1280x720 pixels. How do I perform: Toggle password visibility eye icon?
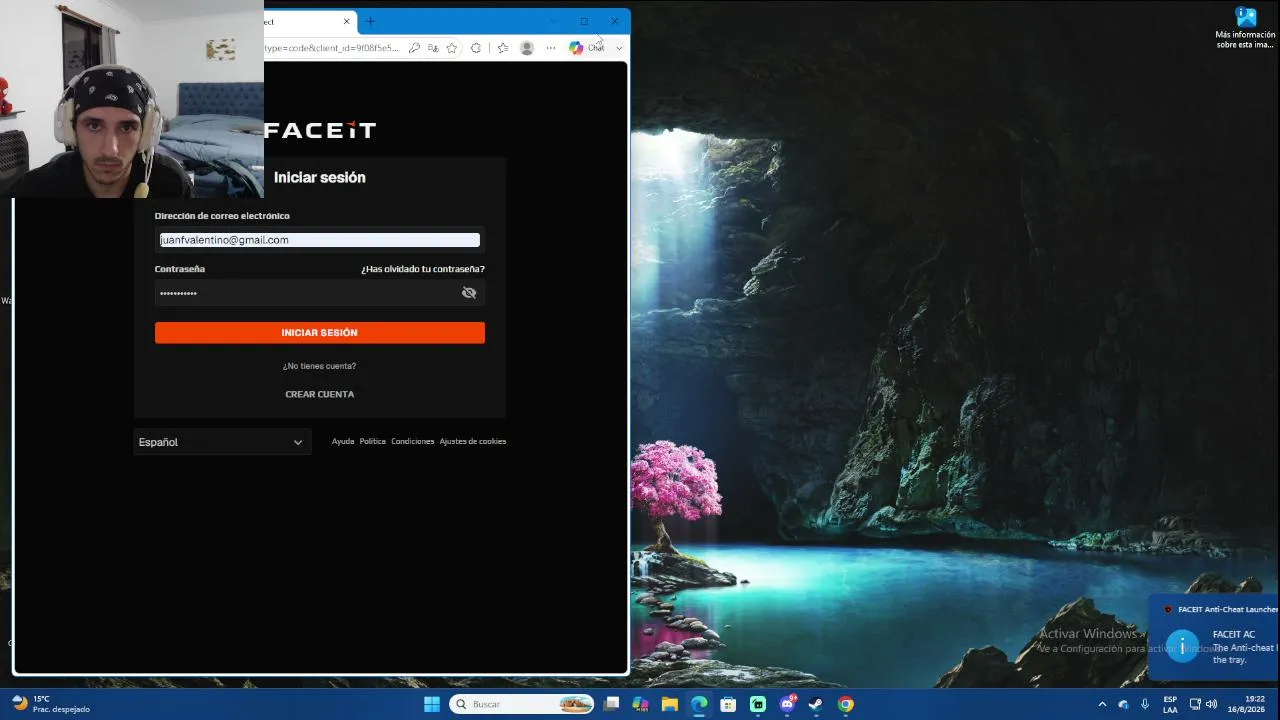pyautogui.click(x=469, y=293)
